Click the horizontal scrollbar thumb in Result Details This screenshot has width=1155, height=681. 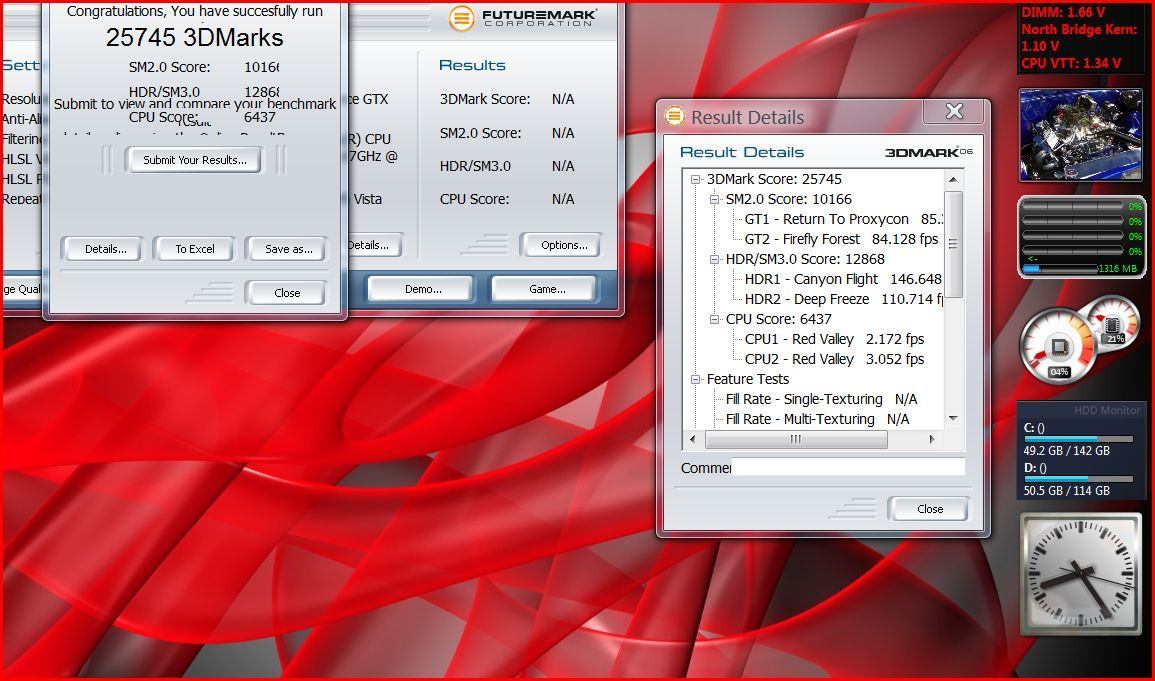(796, 440)
